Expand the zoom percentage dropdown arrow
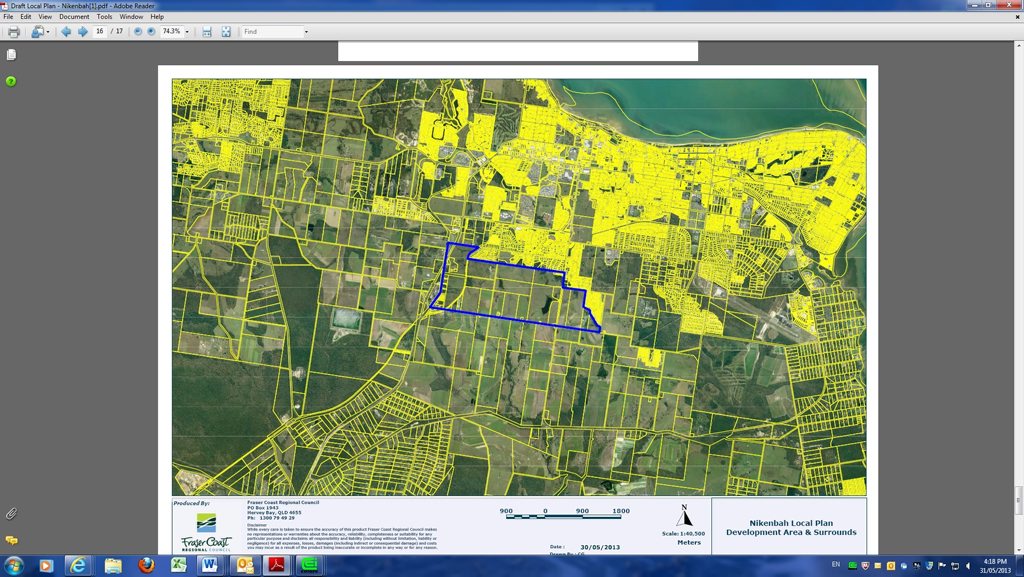 point(186,32)
